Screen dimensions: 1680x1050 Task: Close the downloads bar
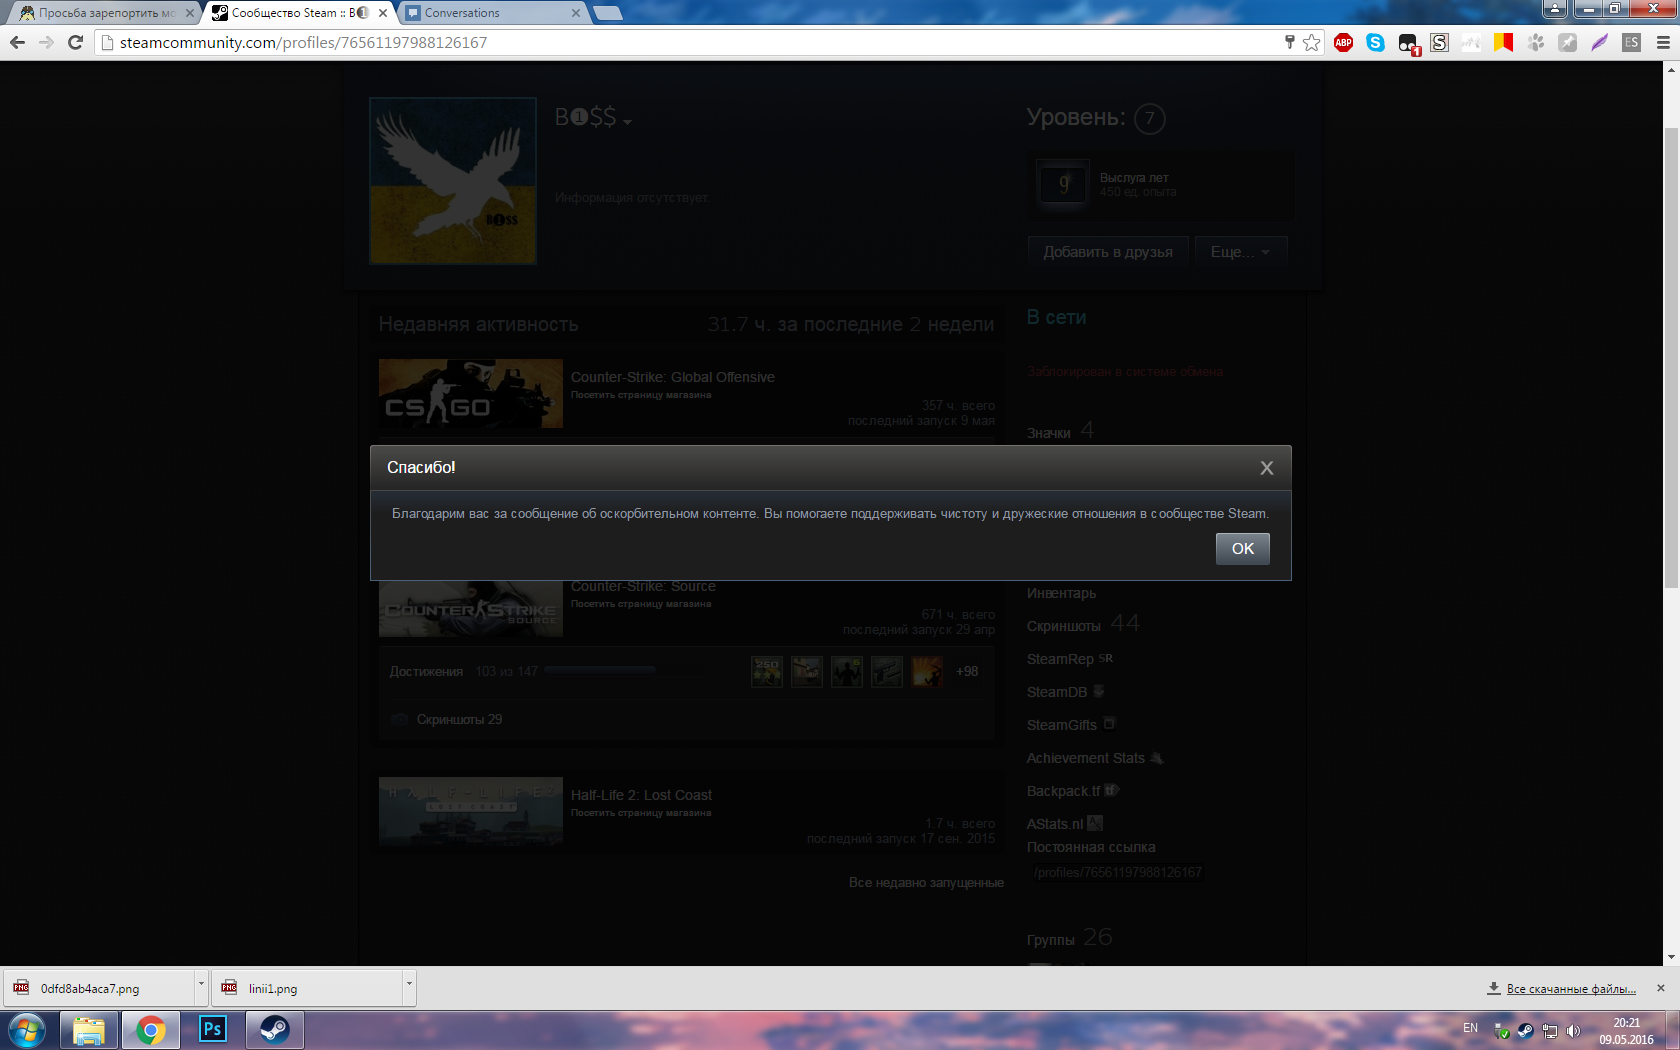[x=1661, y=988]
